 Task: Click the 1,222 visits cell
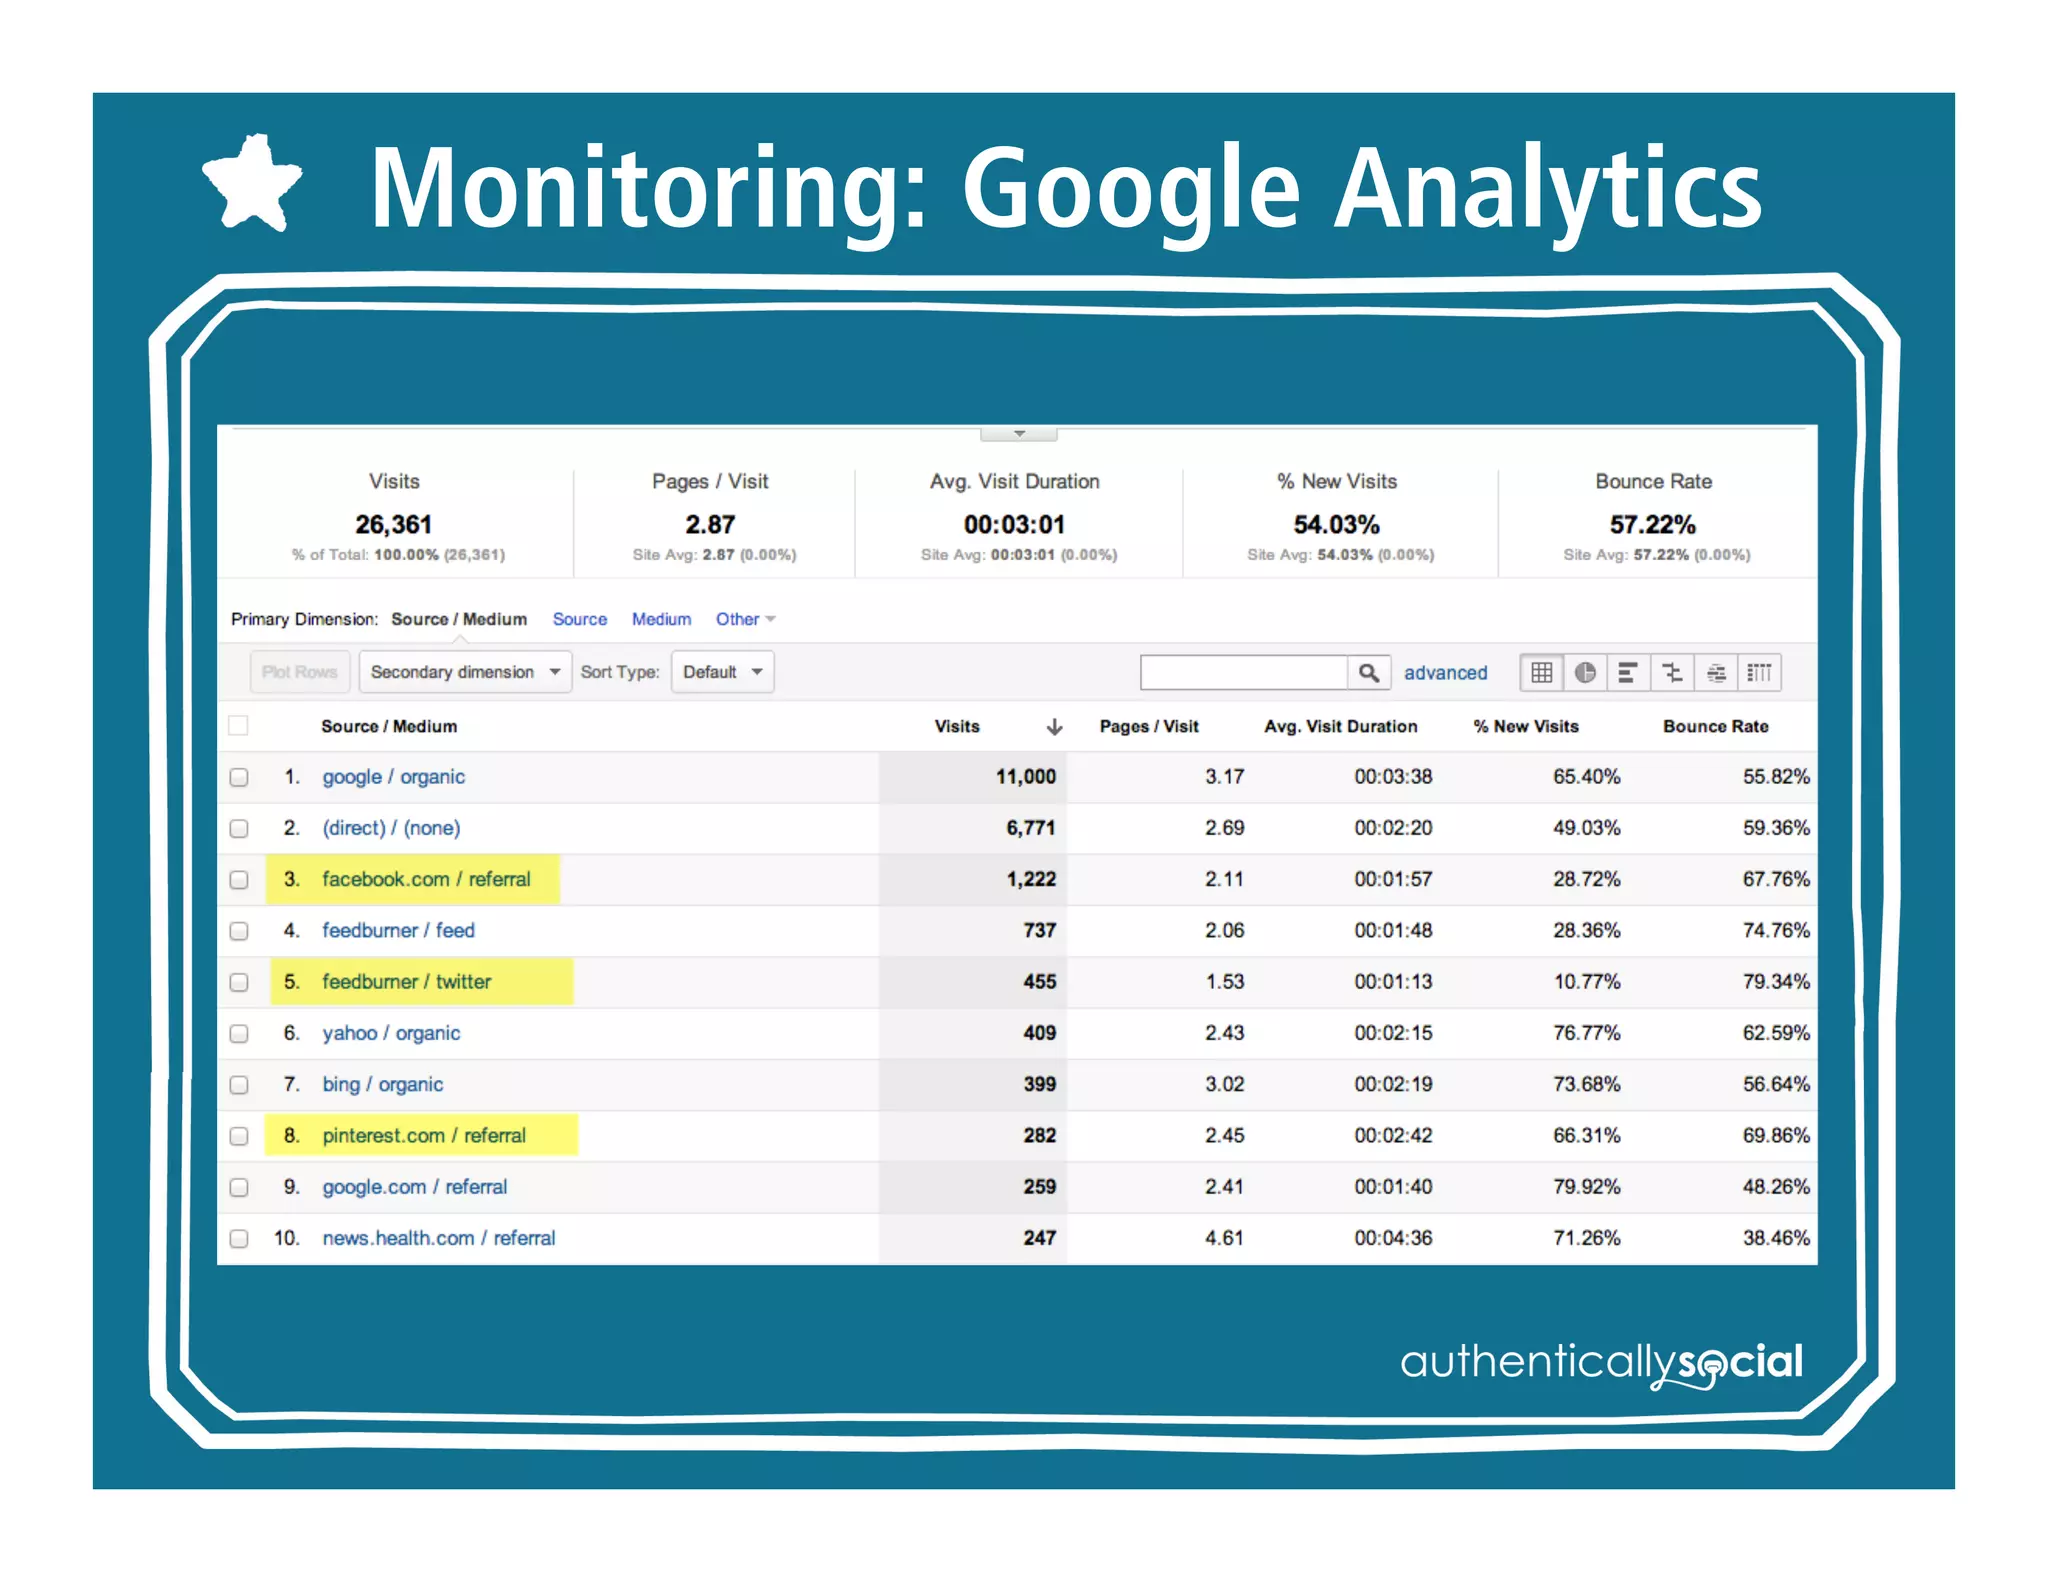pos(1031,880)
